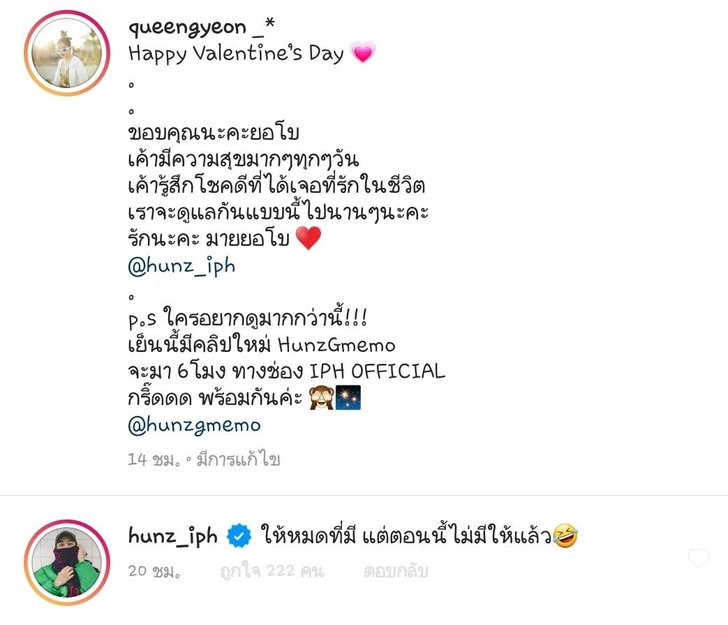This screenshot has height=625, width=728.
Task: Open hunz_iph commenter username
Action: point(173,536)
